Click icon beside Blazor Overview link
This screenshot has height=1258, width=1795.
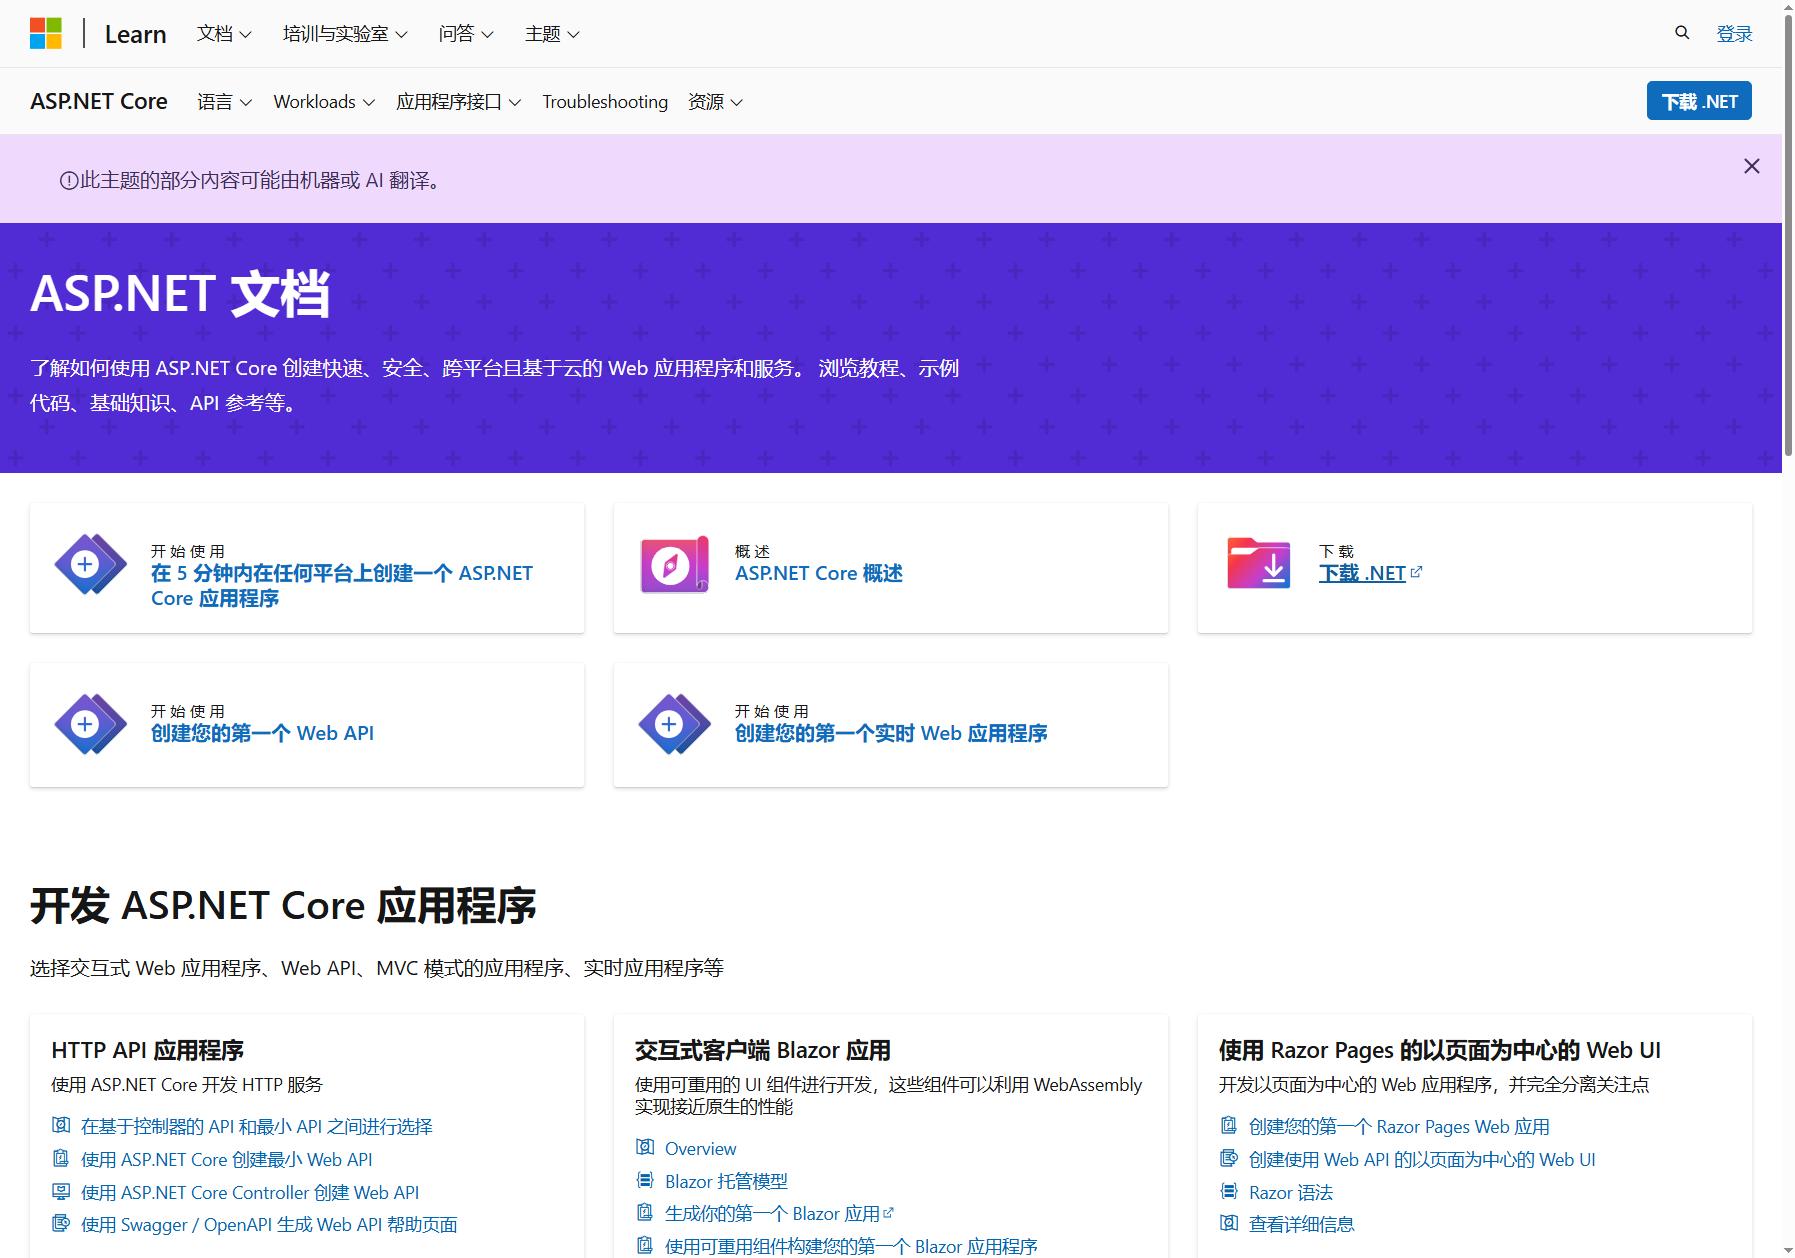pyautogui.click(x=645, y=1147)
